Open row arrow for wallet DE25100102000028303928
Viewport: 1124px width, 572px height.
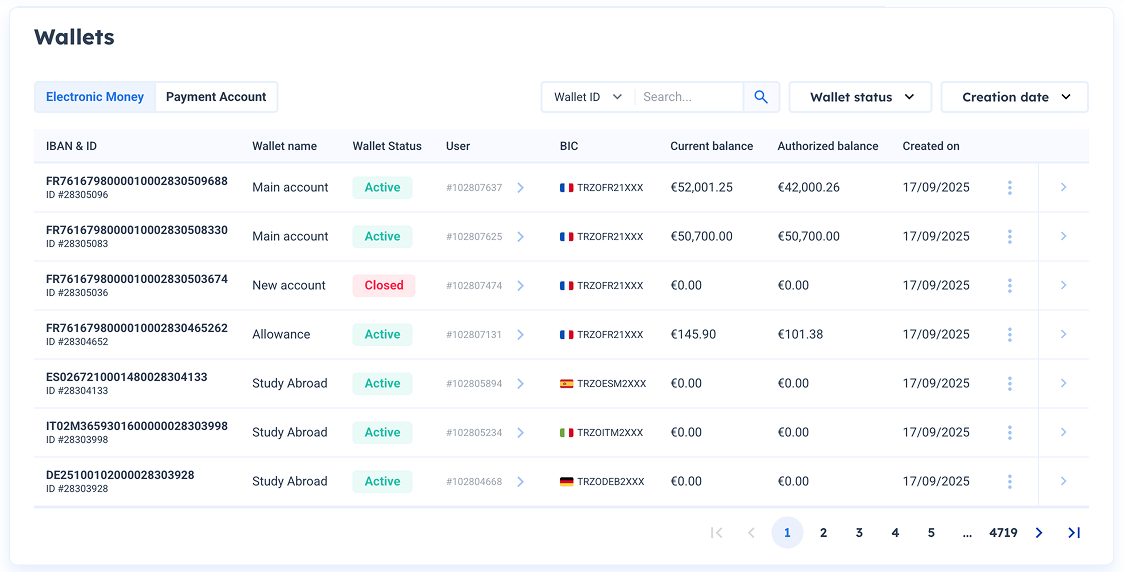click(x=1063, y=482)
